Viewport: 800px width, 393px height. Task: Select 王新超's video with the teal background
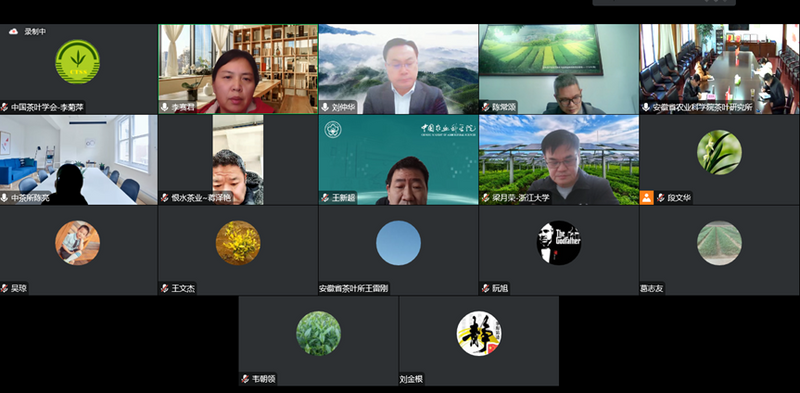click(x=398, y=160)
